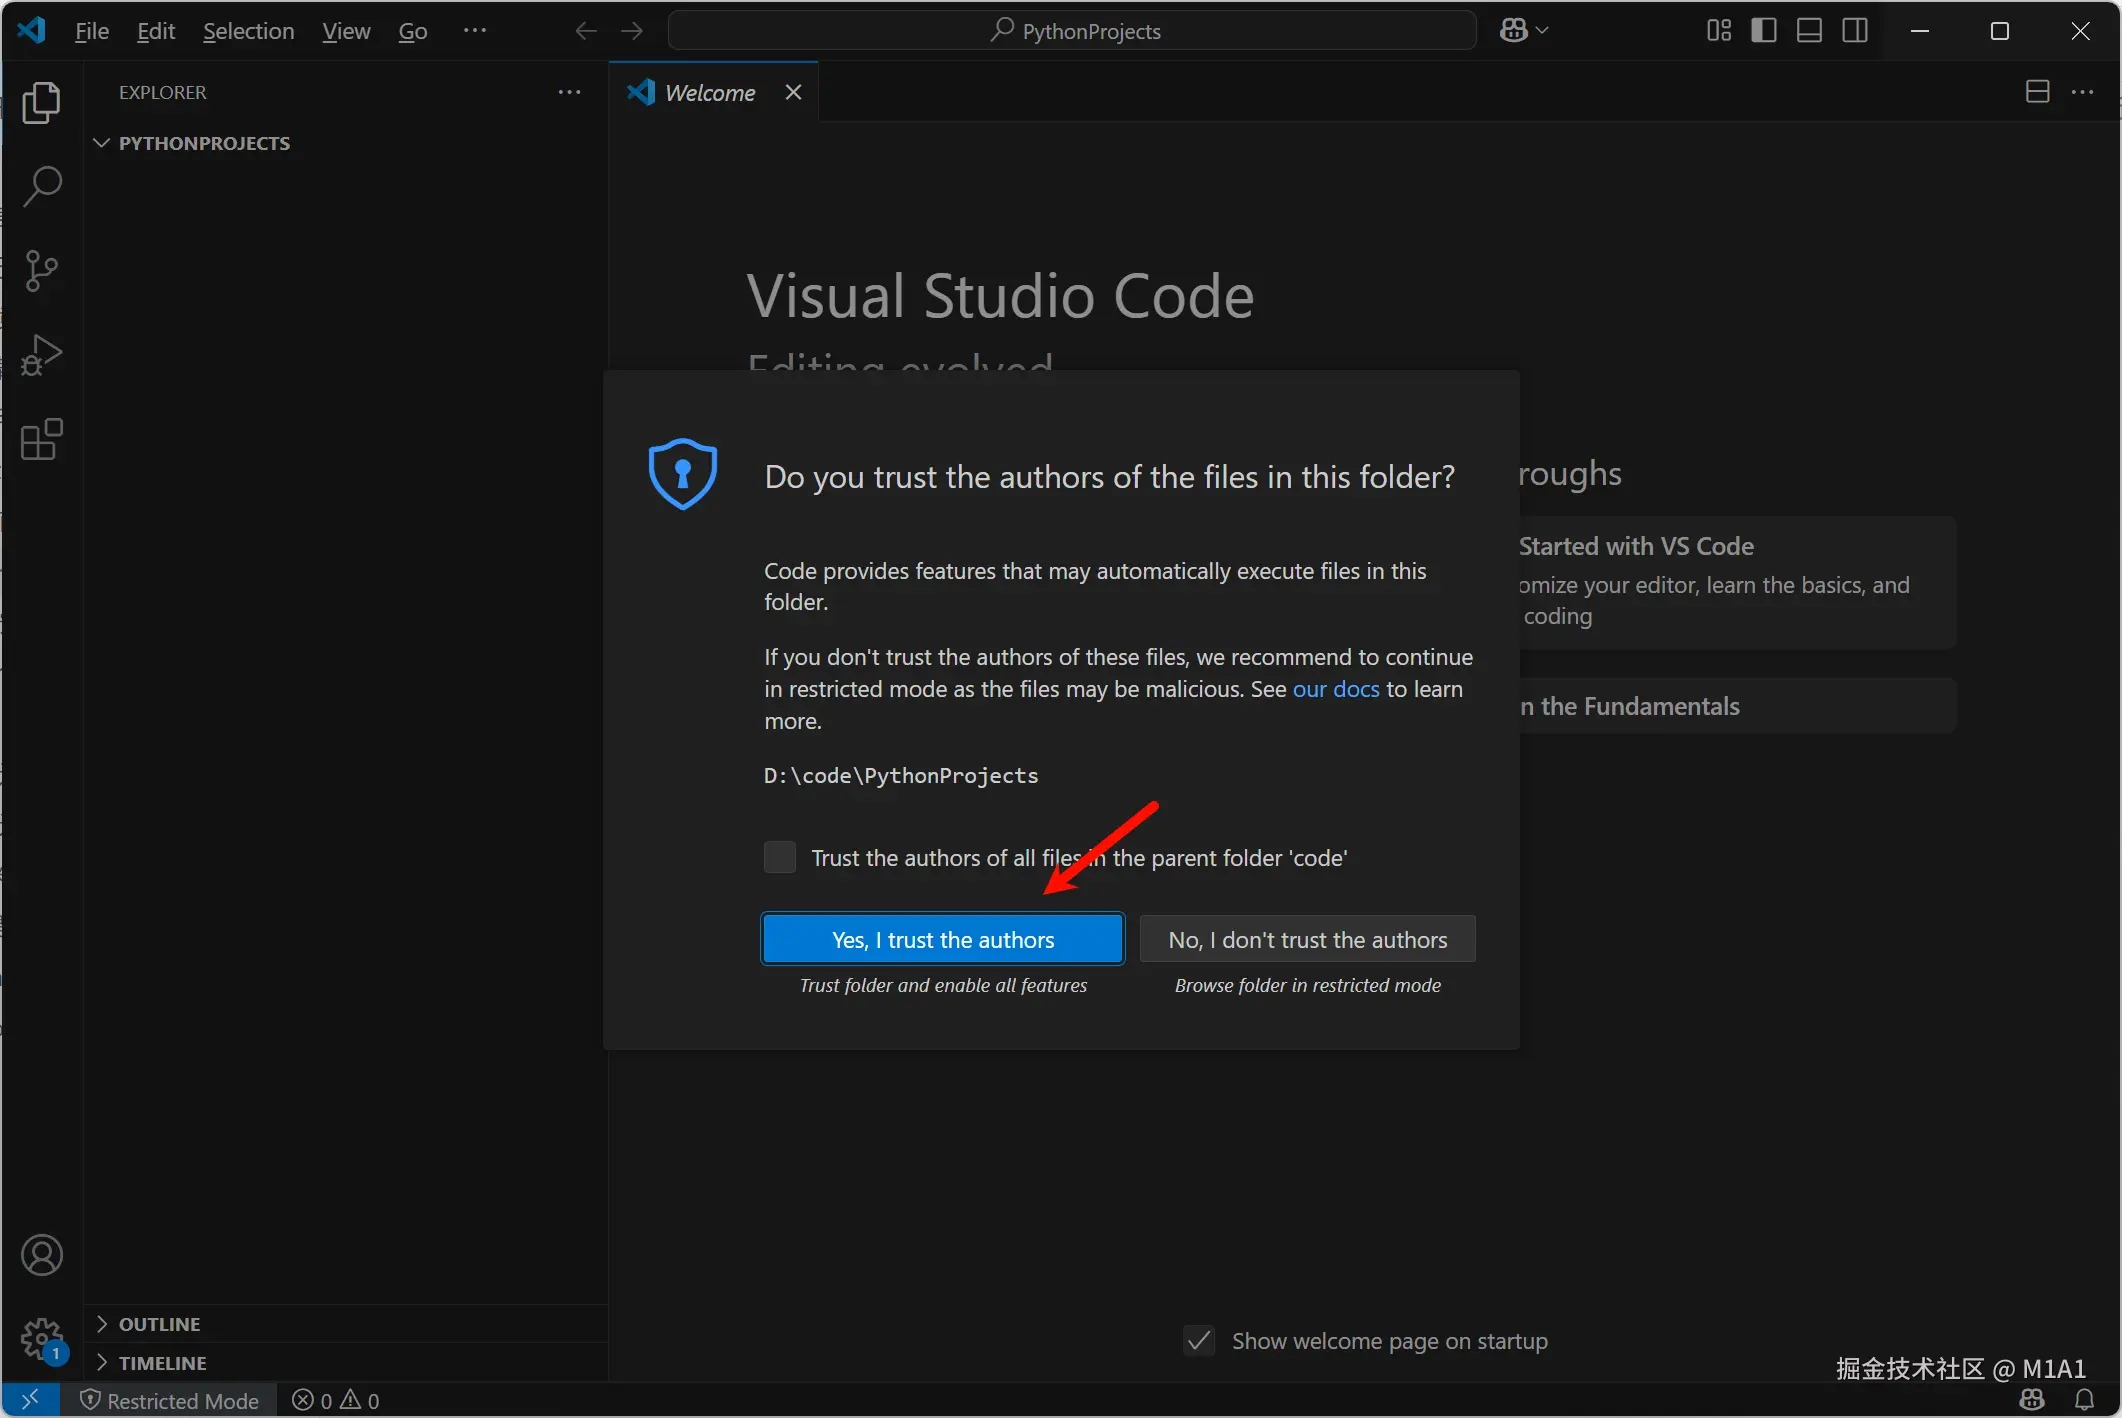The image size is (2122, 1418).
Task: Open the Customize Layout icon
Action: [x=1719, y=31]
